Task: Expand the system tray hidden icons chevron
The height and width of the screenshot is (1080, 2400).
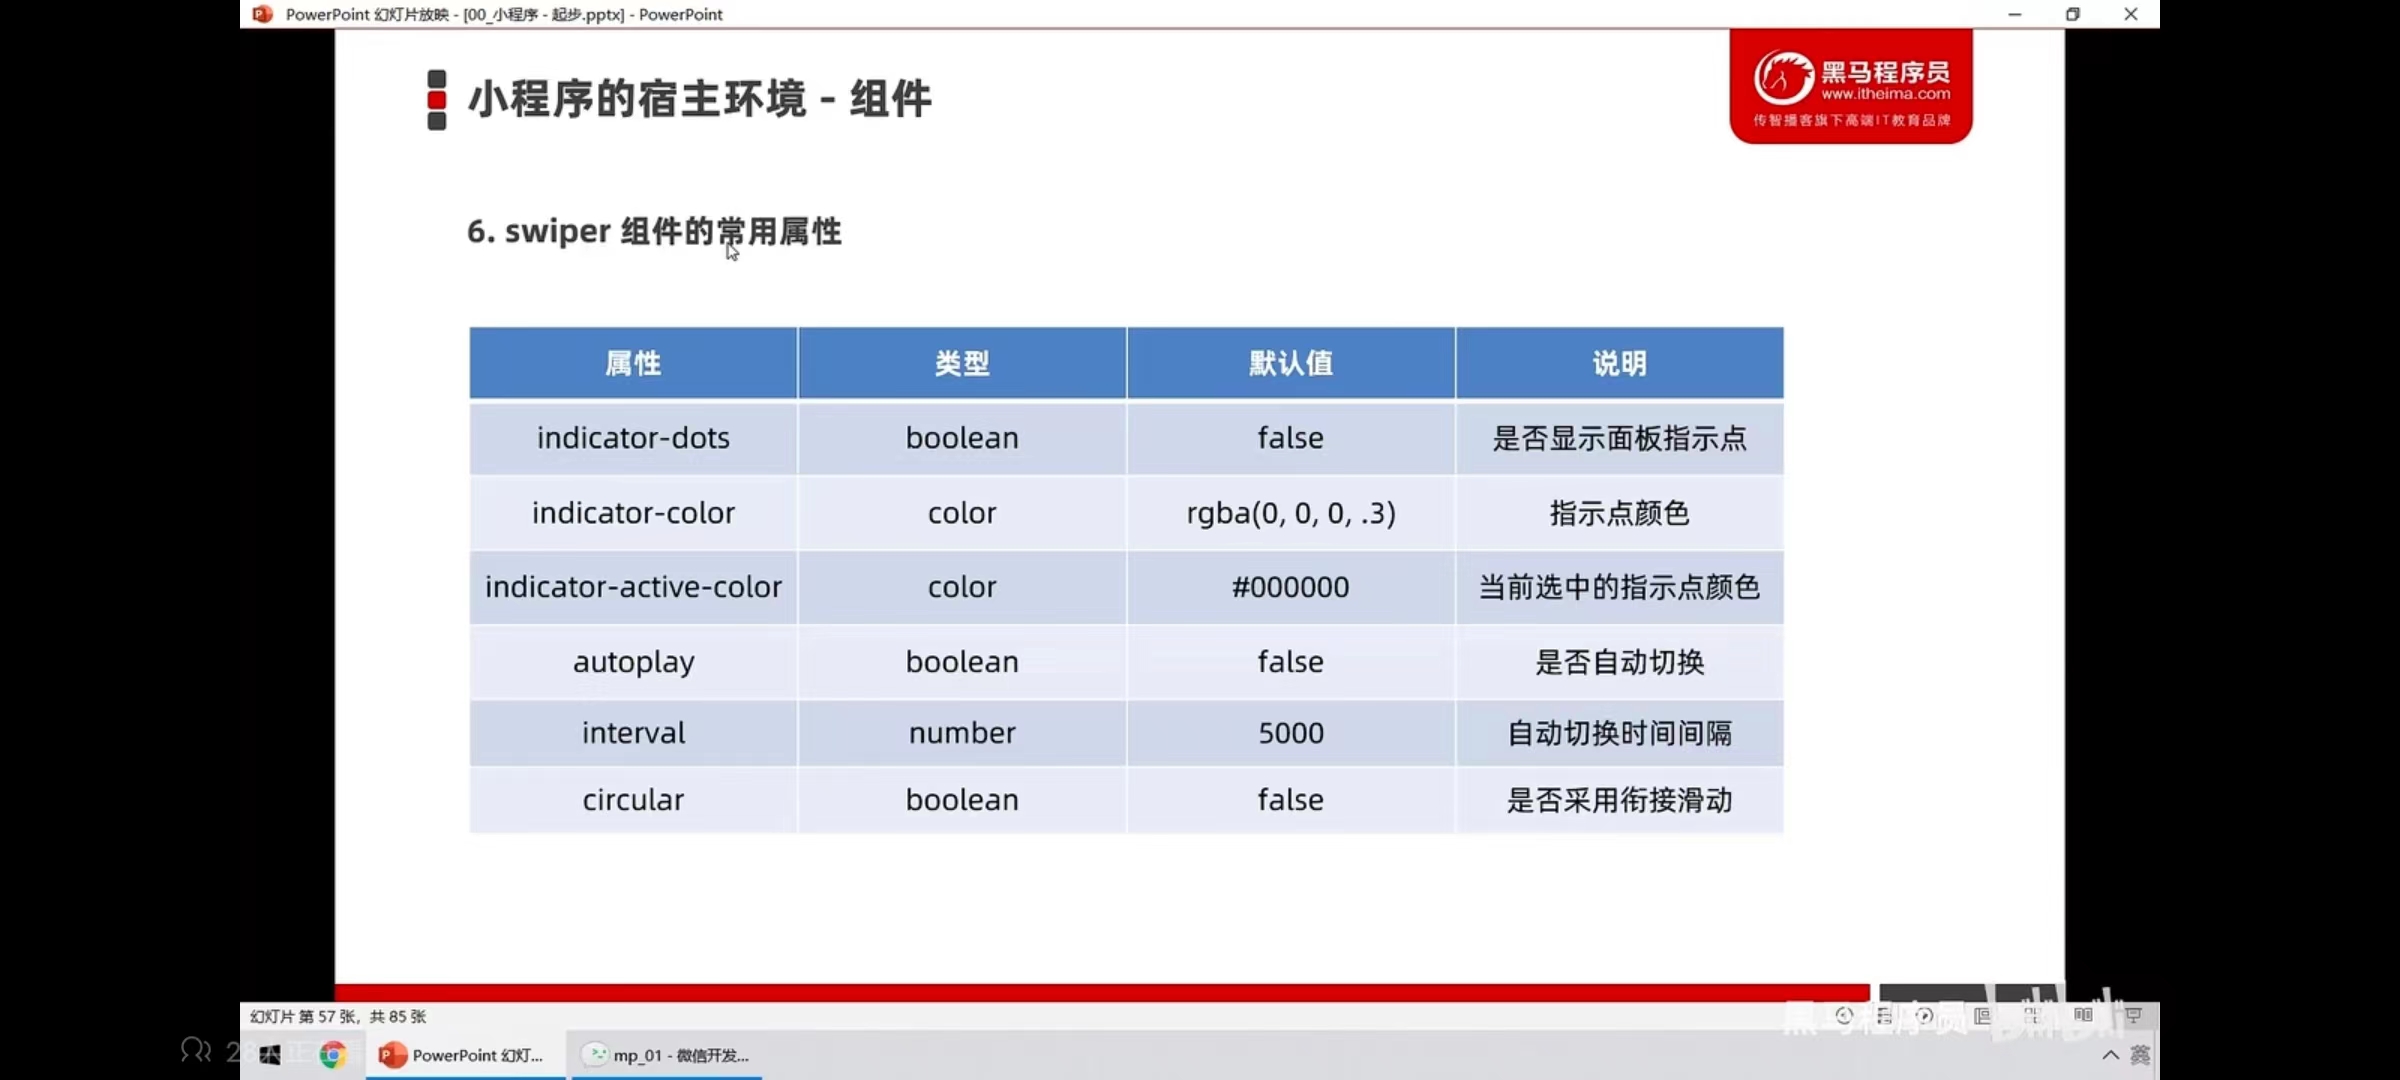Action: [2110, 1055]
